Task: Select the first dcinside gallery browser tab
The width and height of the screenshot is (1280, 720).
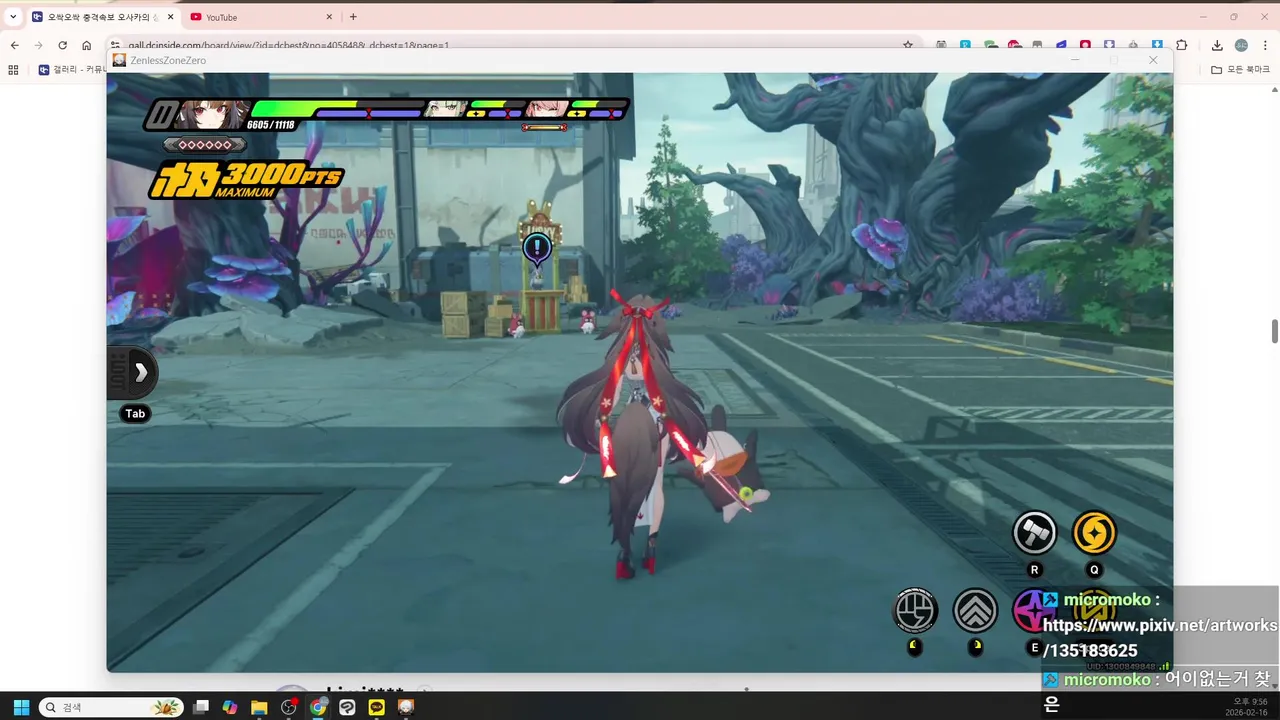Action: pyautogui.click(x=102, y=17)
